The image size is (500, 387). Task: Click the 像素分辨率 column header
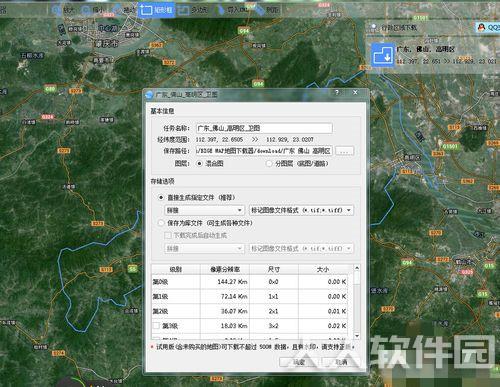tap(225, 269)
